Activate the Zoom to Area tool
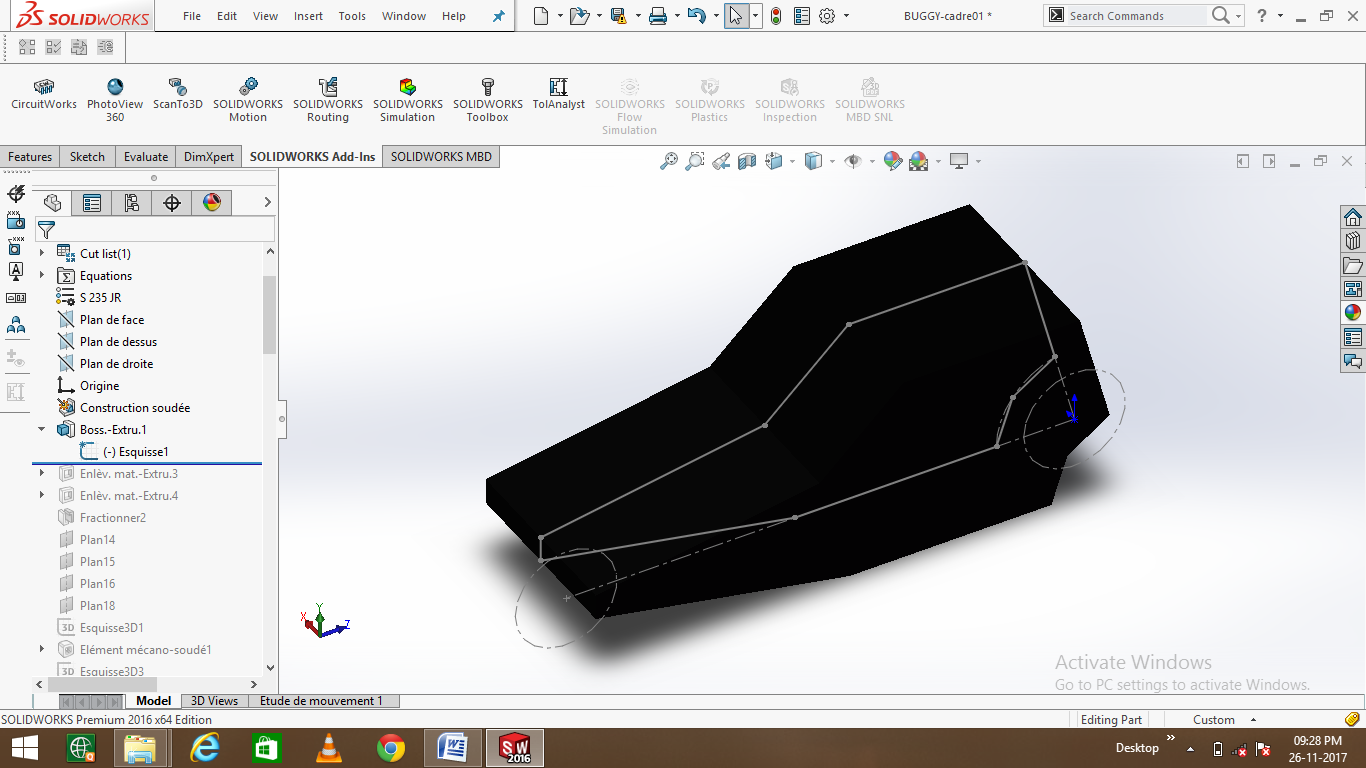Viewport: 1366px width, 768px height. (x=695, y=161)
